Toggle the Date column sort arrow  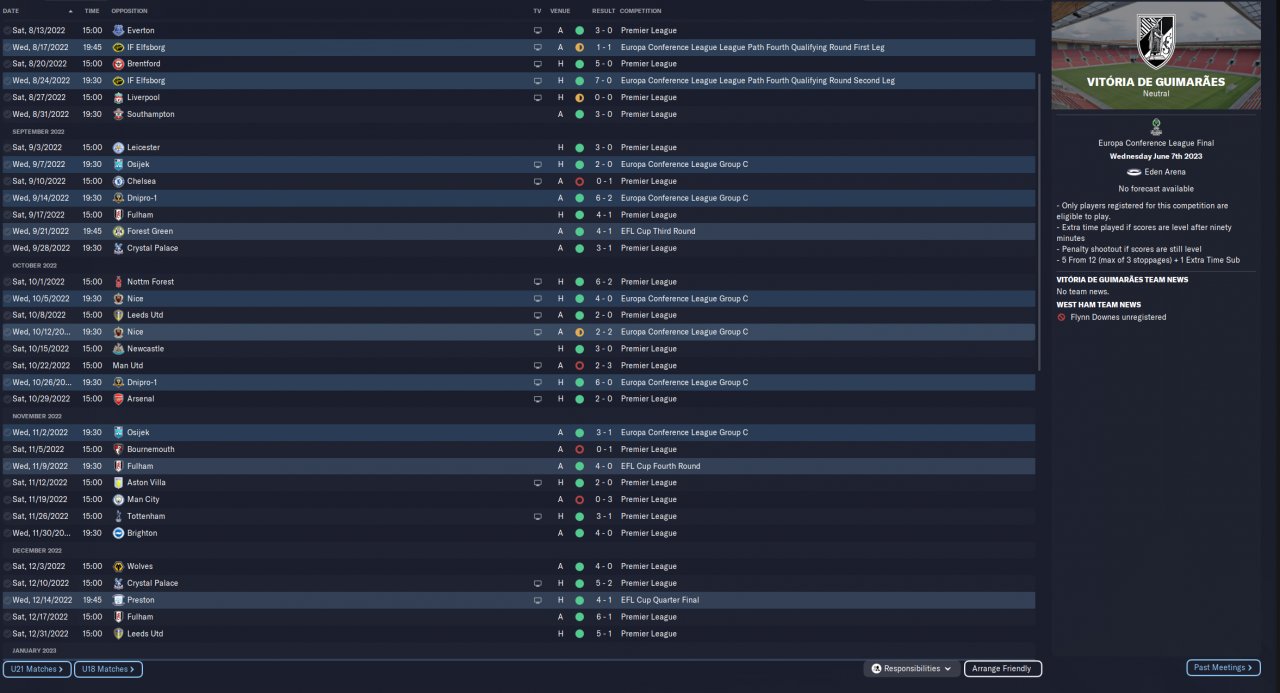[70, 11]
